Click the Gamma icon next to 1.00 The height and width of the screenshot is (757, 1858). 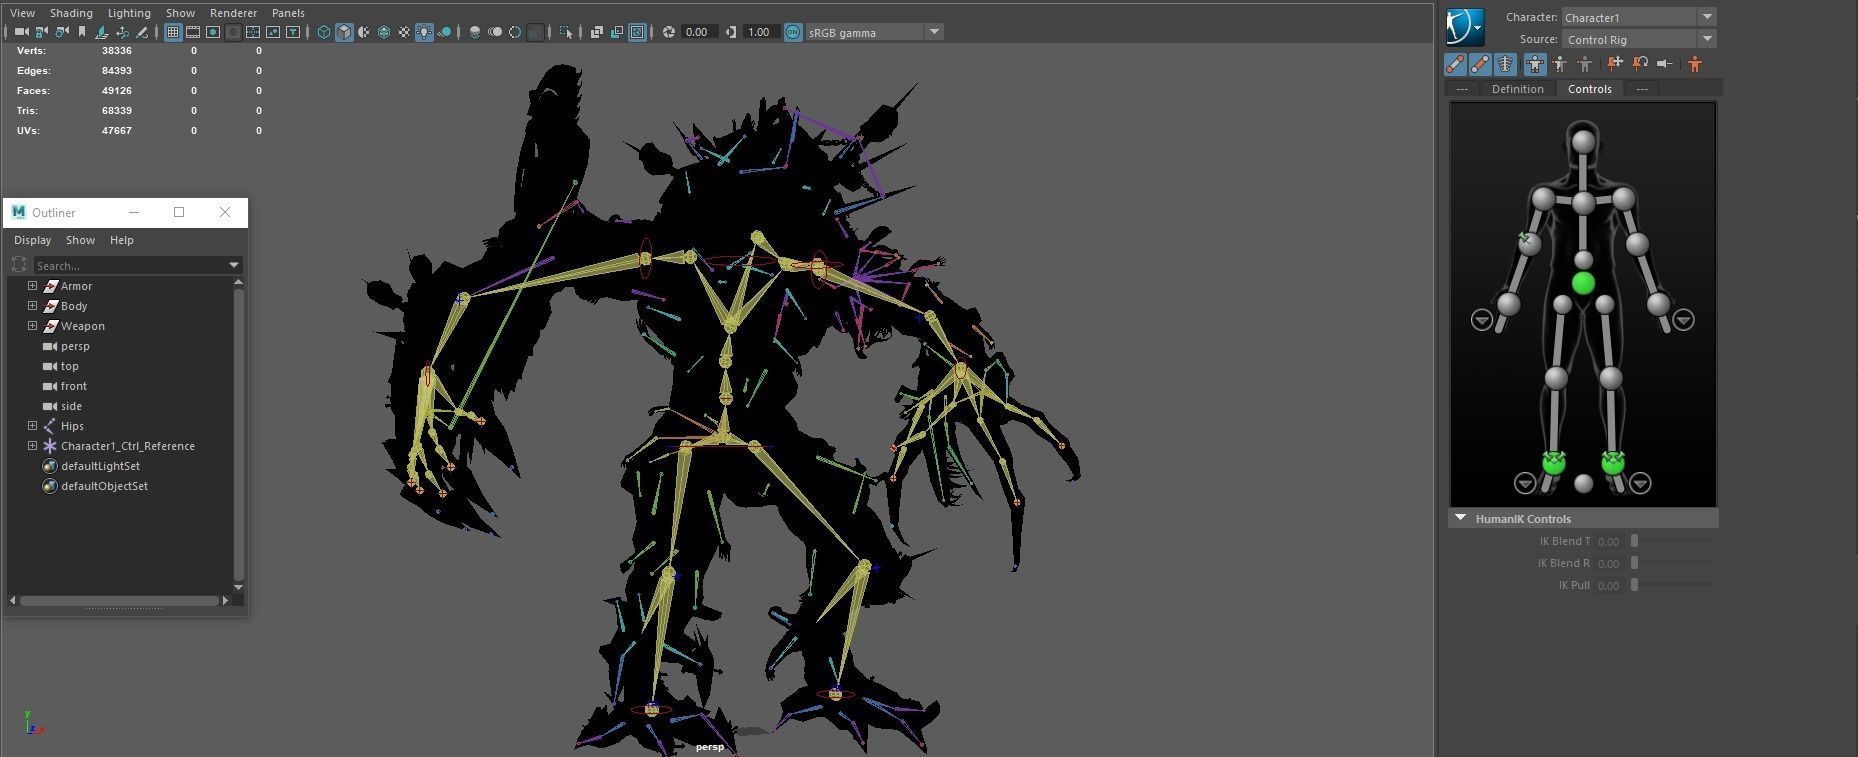click(x=730, y=32)
